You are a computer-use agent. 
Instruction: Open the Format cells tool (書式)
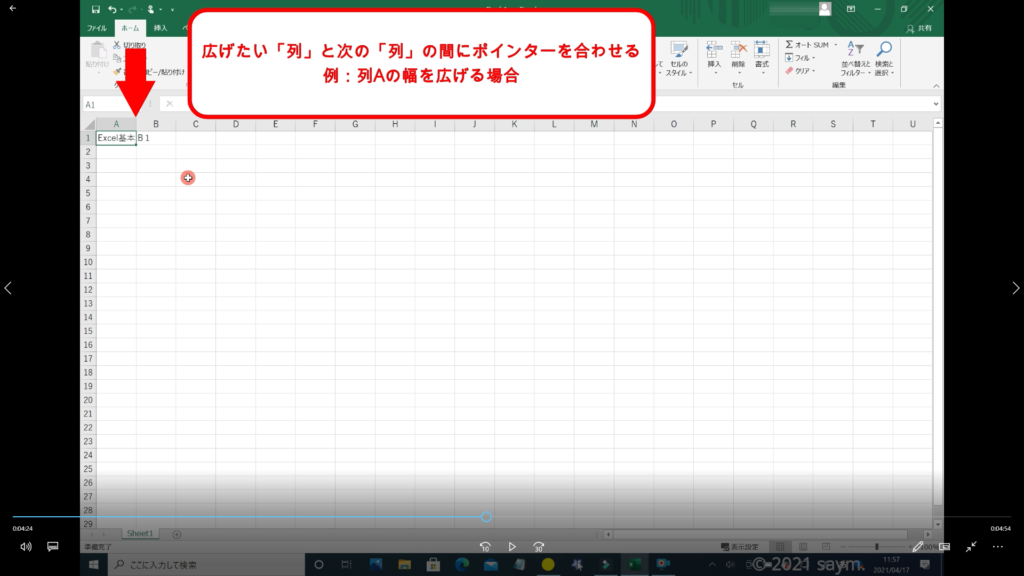(x=762, y=56)
